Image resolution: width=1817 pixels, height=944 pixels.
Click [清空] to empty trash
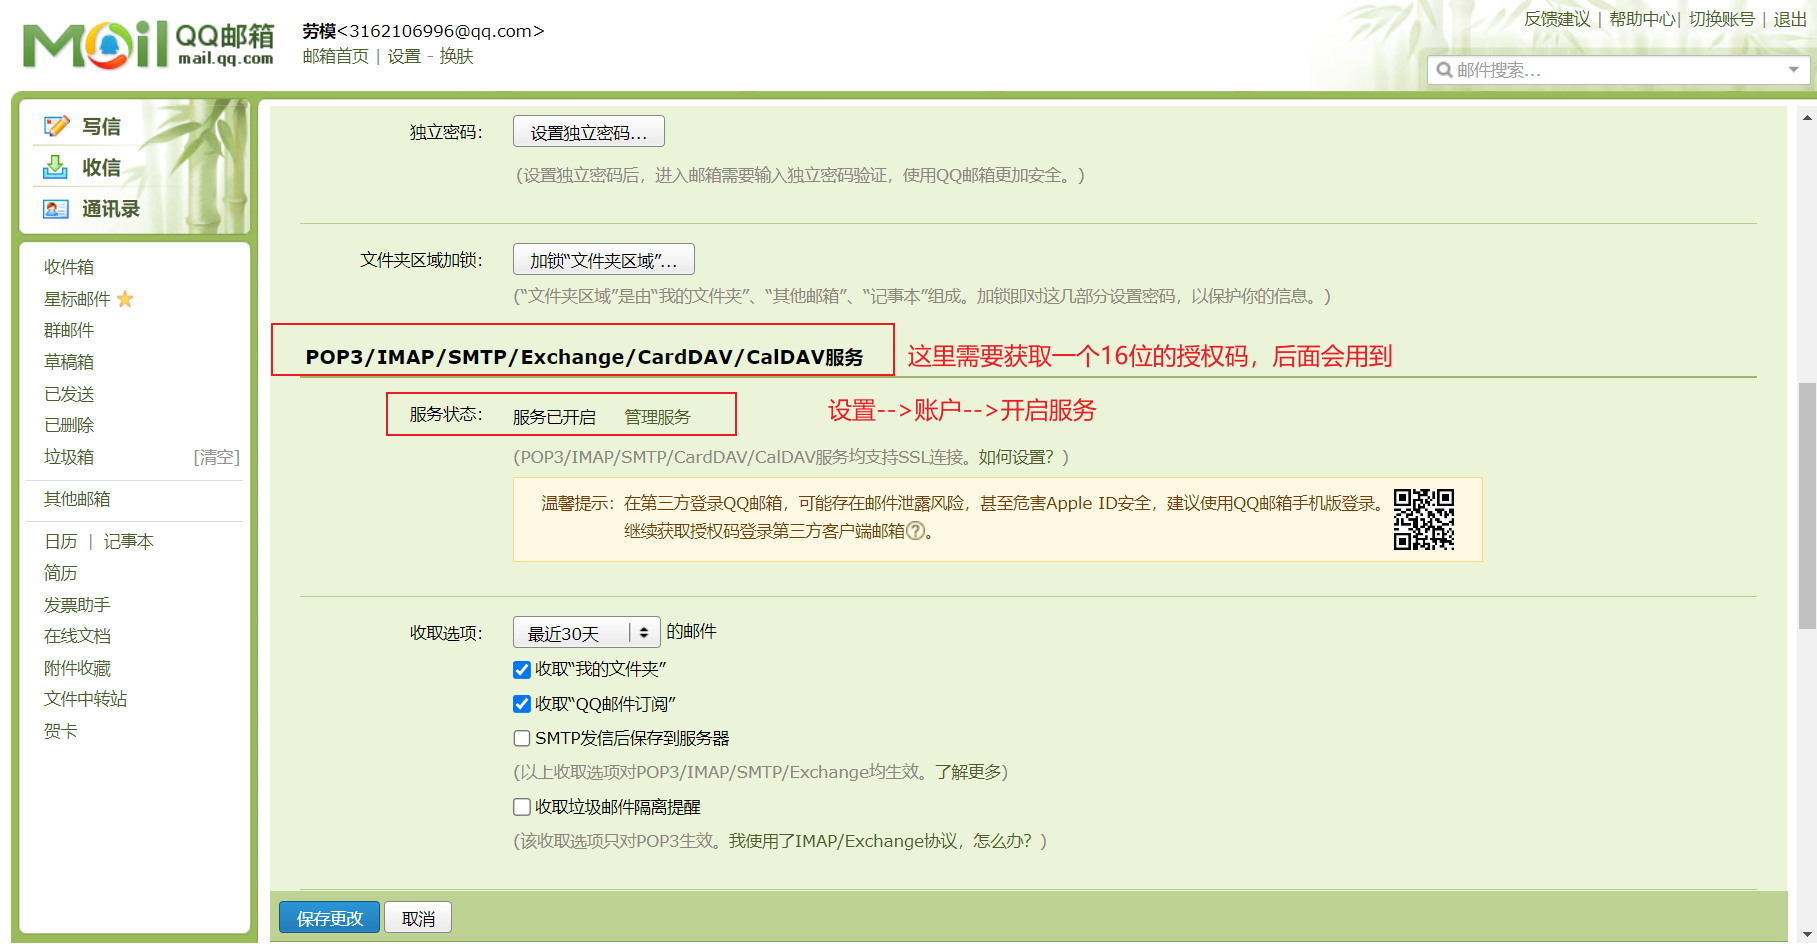pos(217,457)
